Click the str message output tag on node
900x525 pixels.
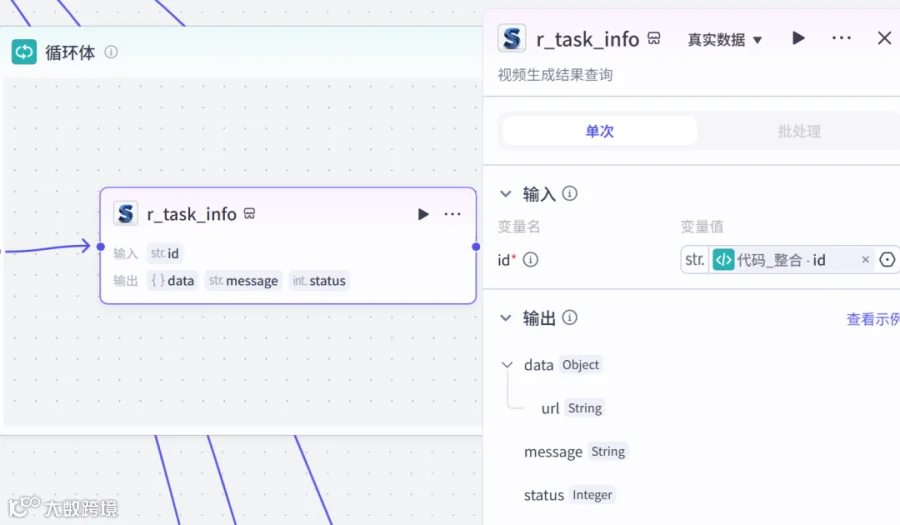click(x=243, y=281)
